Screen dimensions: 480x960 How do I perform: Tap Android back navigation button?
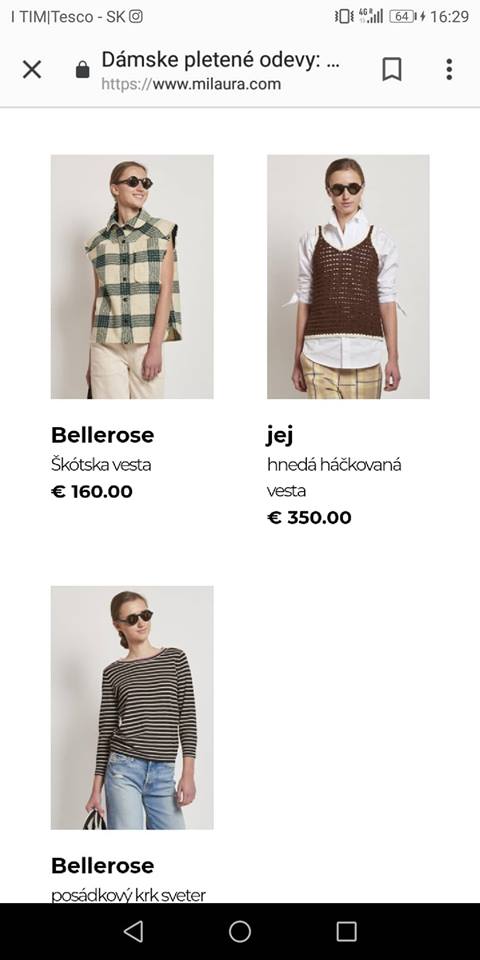point(133,931)
